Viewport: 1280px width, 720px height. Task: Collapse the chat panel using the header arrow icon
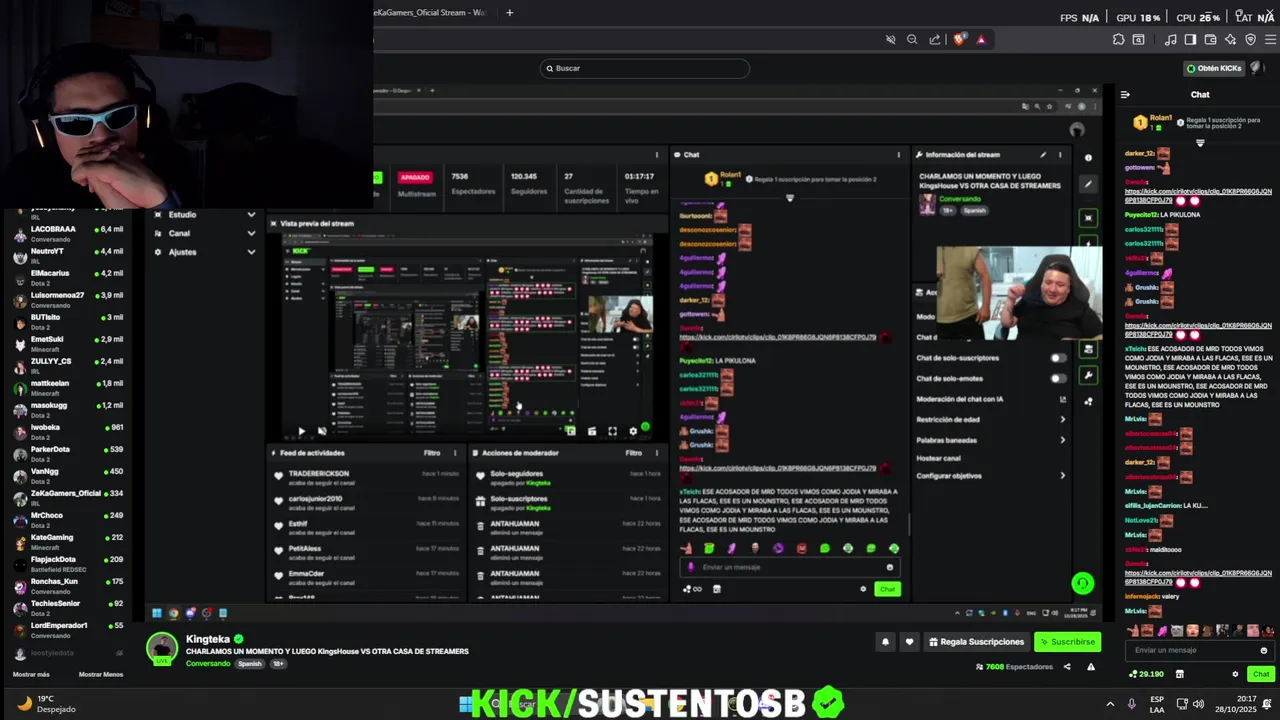pos(1125,95)
